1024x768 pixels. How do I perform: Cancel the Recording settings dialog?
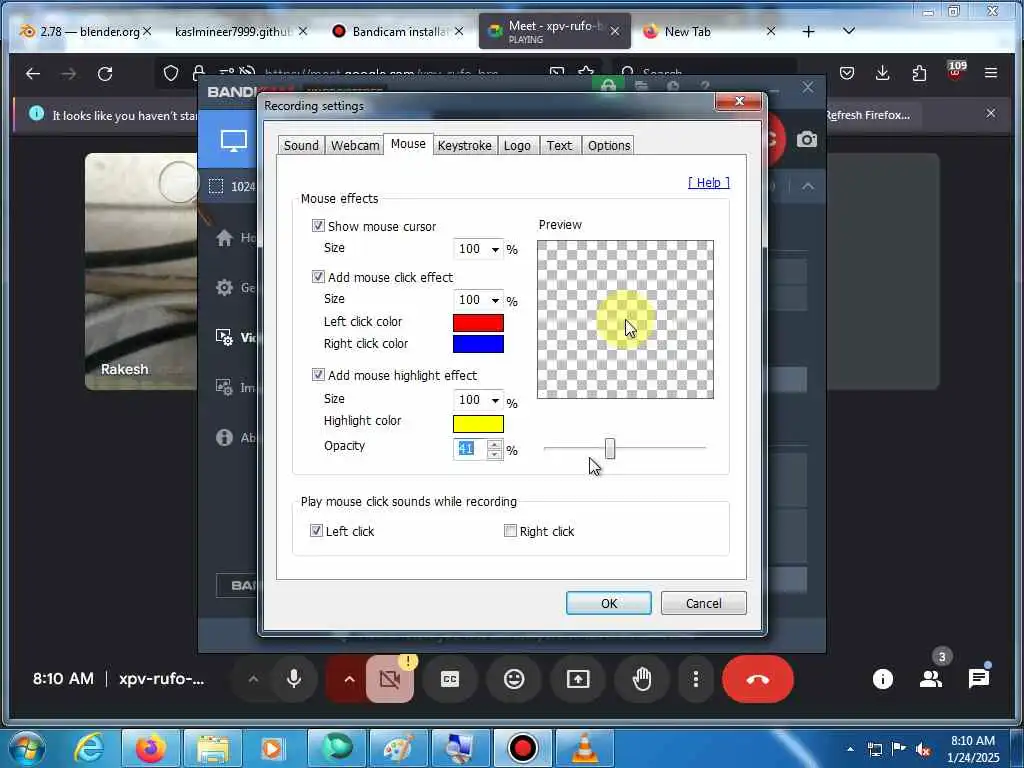(x=703, y=603)
